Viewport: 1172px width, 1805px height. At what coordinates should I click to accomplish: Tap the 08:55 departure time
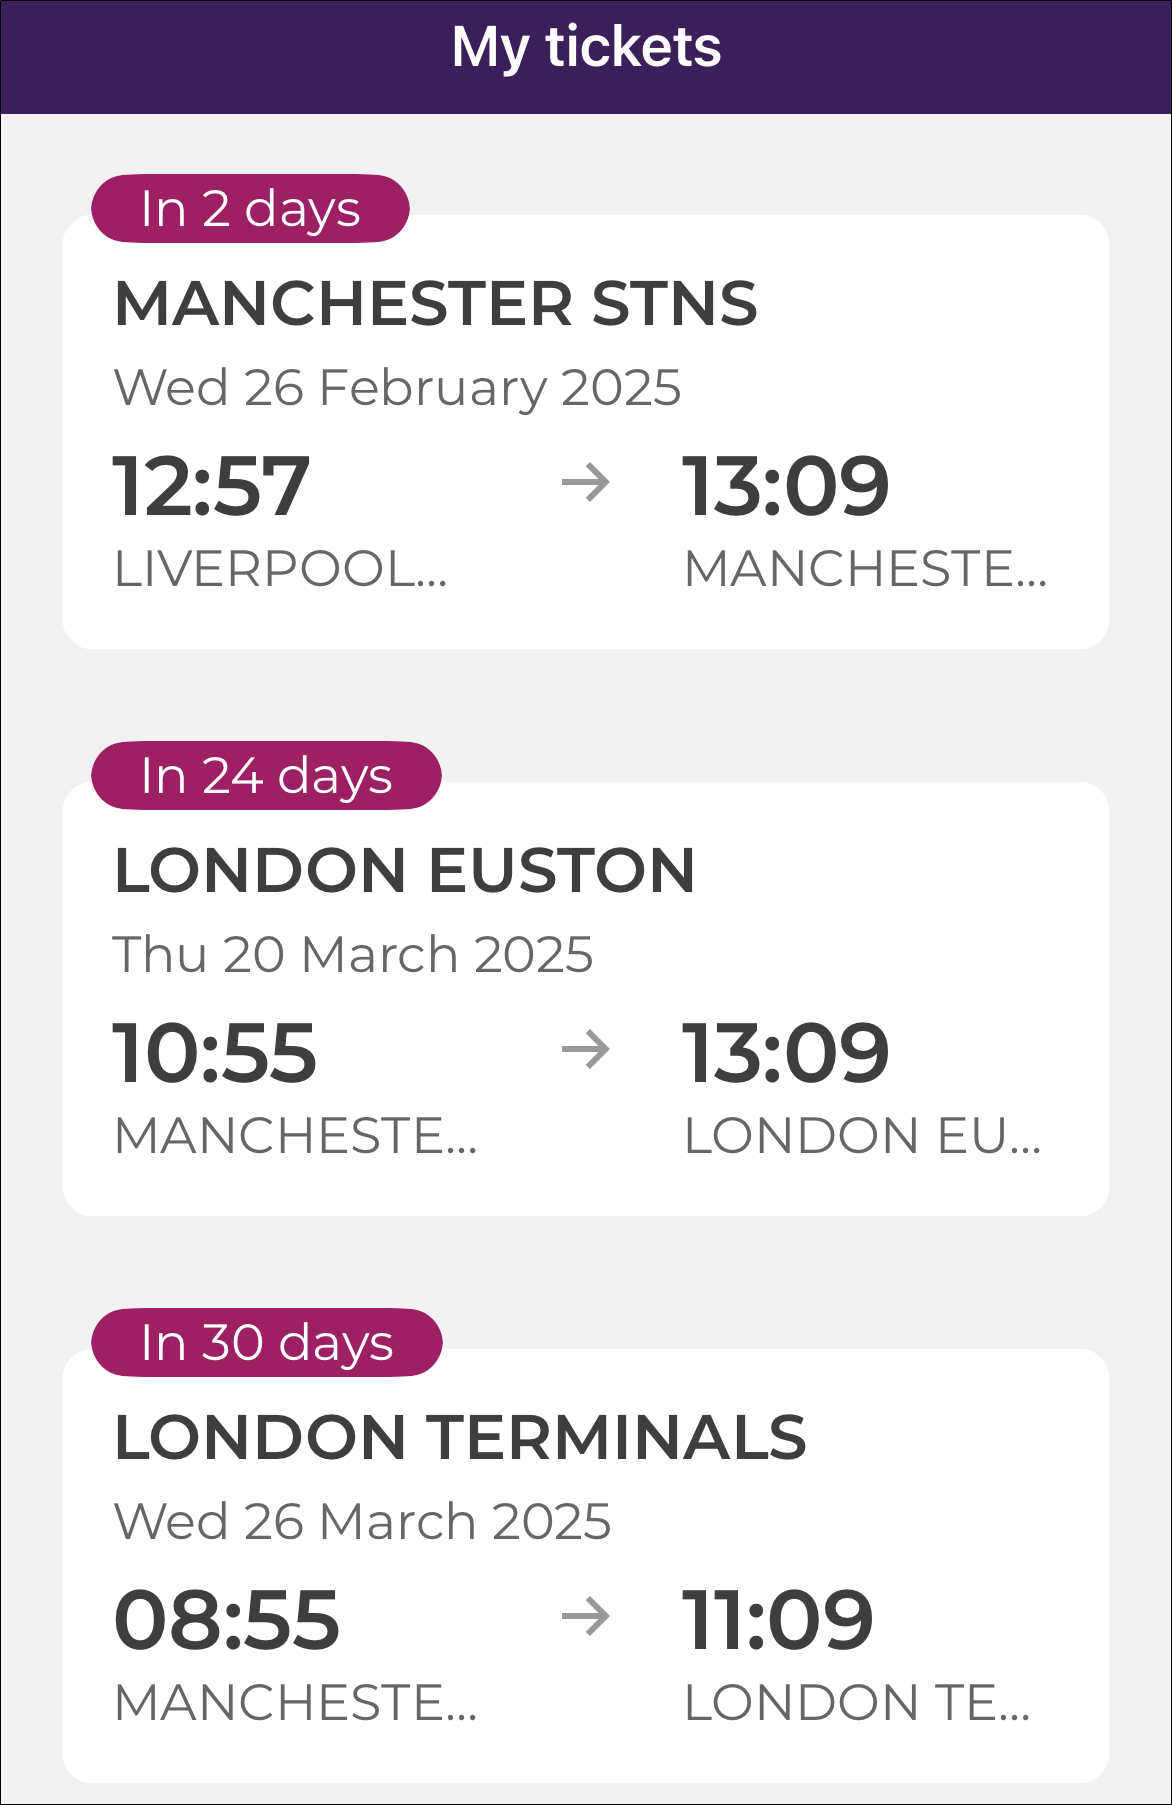pos(227,1620)
